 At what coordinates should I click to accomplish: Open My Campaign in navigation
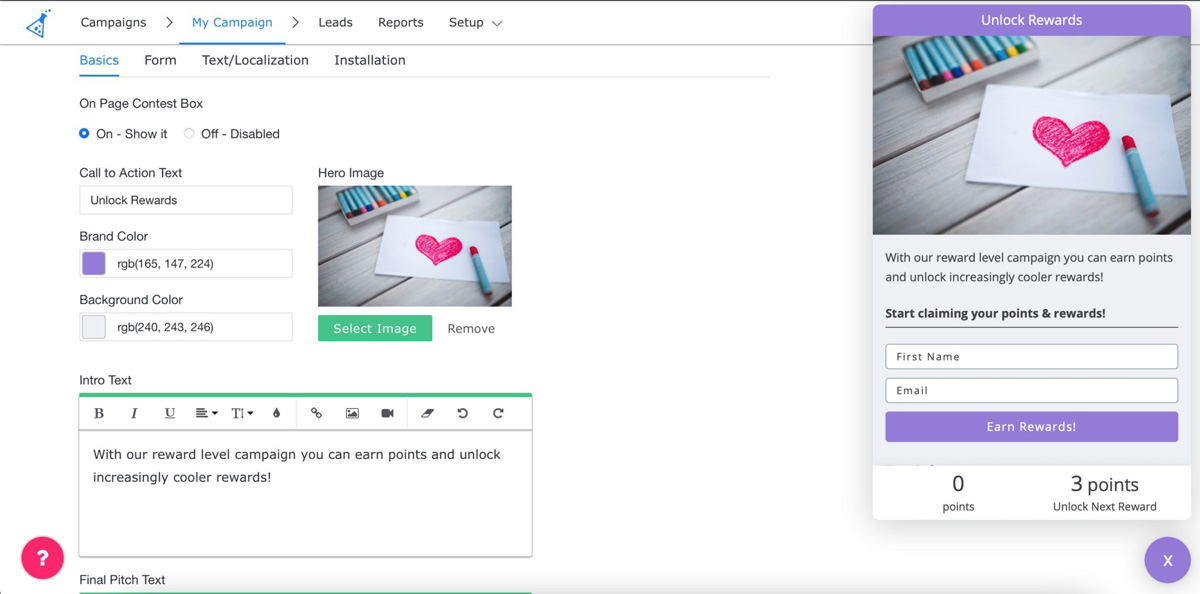tap(232, 22)
